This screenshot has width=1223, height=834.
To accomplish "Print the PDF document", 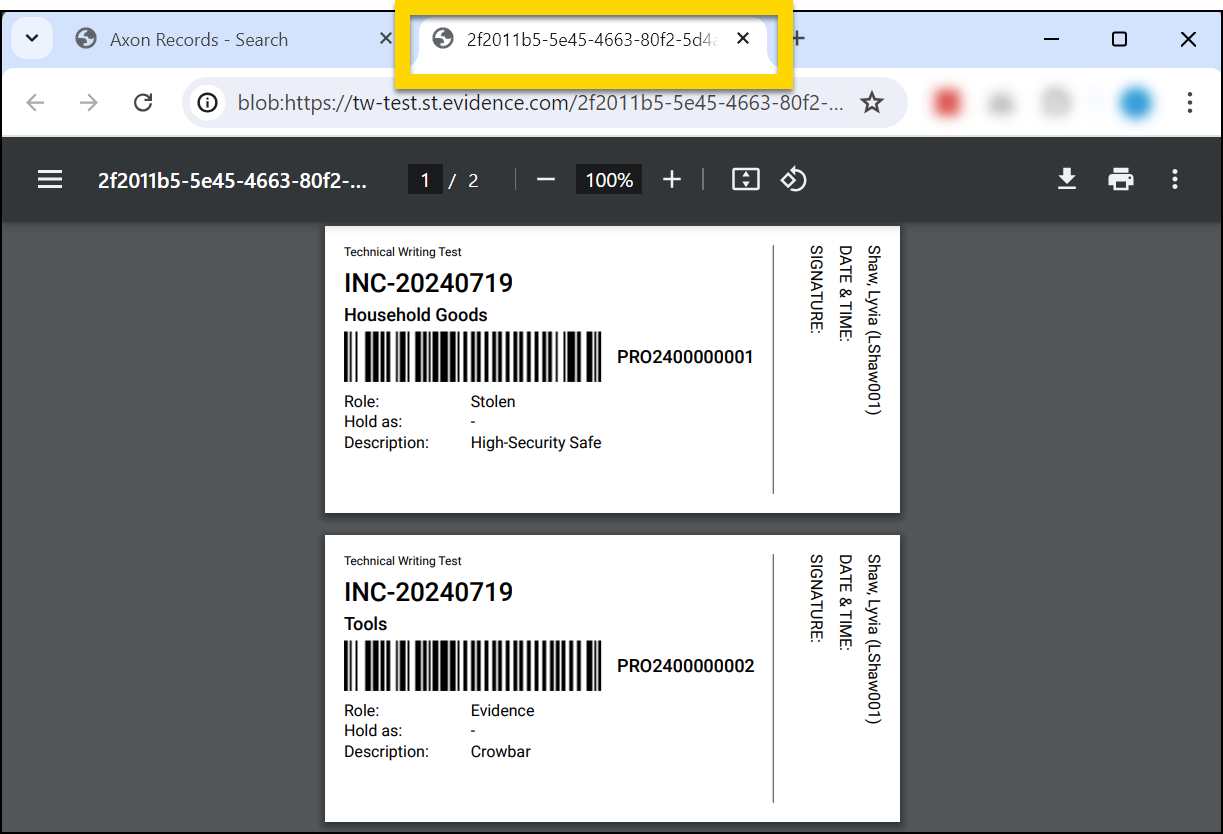I will point(1120,179).
